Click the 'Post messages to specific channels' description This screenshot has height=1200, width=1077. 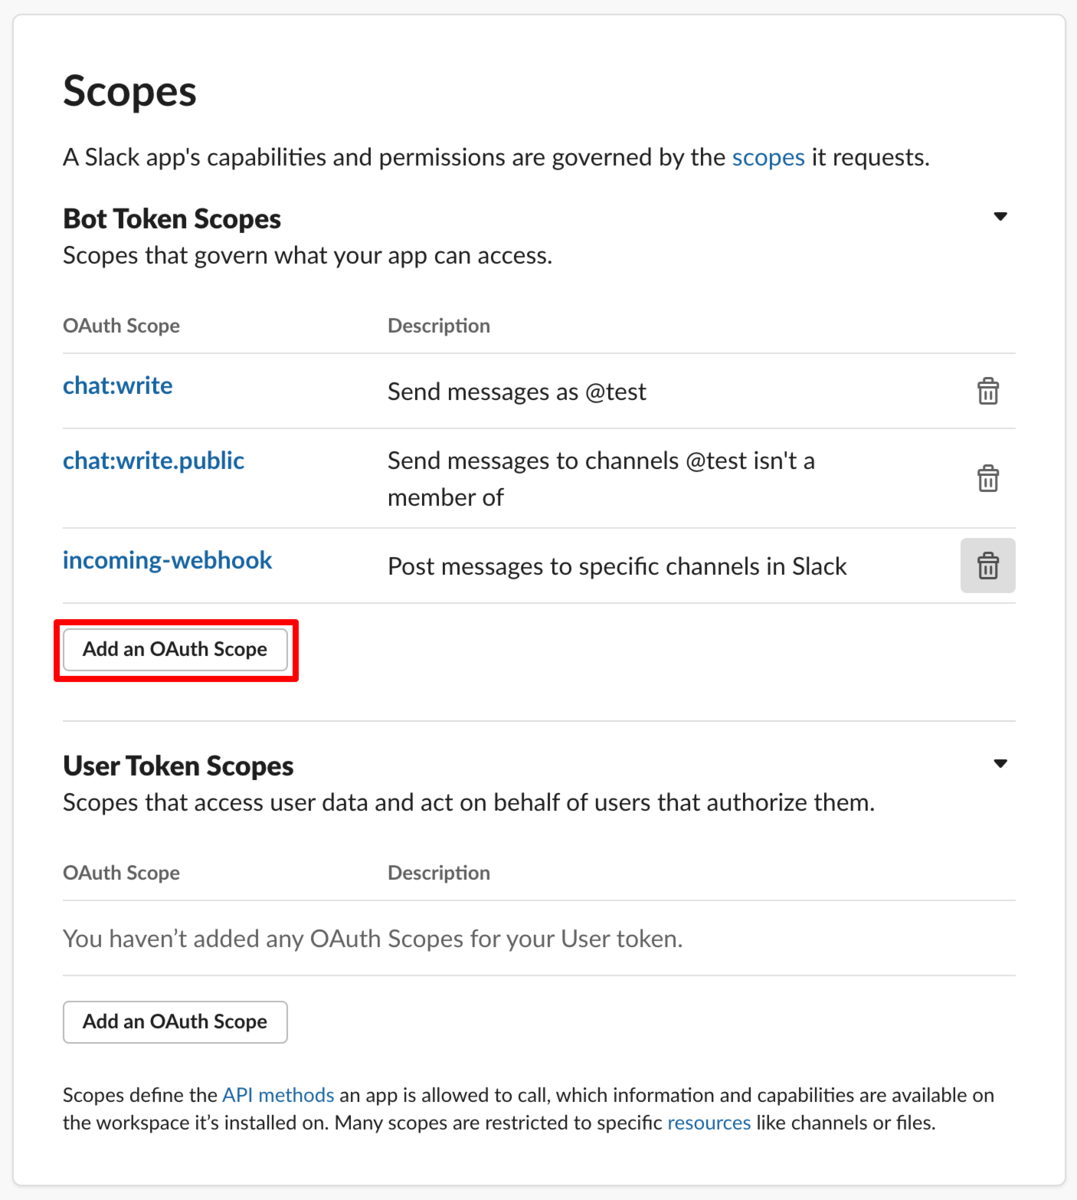coord(617,567)
